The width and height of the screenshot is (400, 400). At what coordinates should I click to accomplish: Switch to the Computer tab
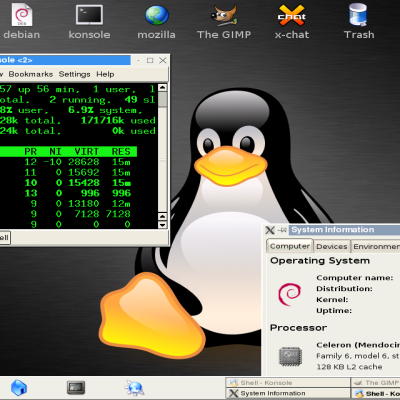[290, 246]
